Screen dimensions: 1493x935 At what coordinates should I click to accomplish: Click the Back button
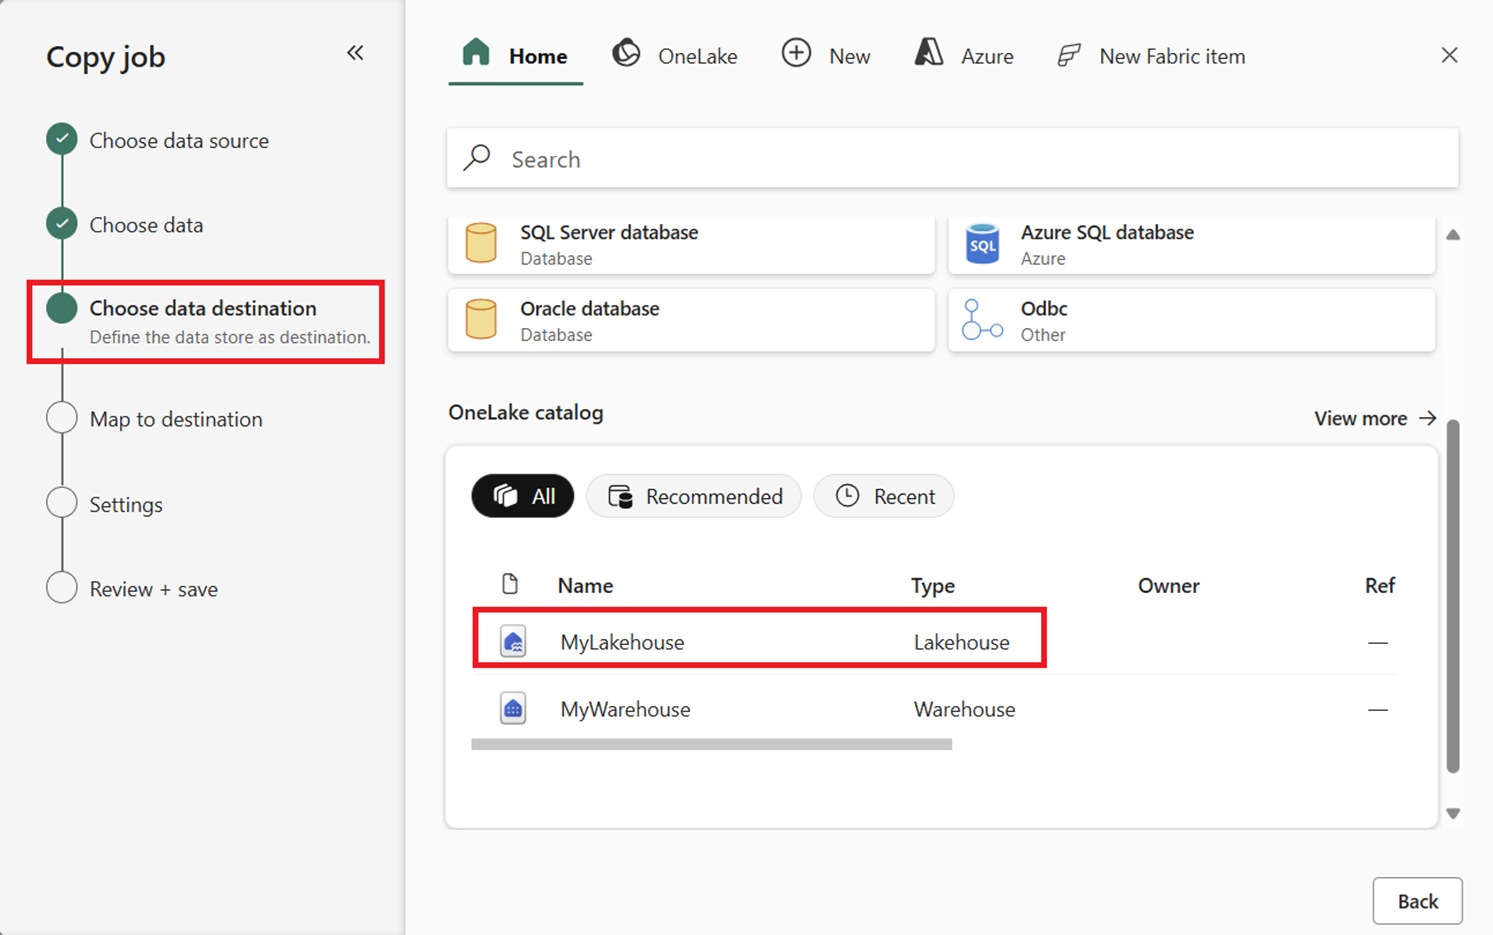click(1417, 901)
